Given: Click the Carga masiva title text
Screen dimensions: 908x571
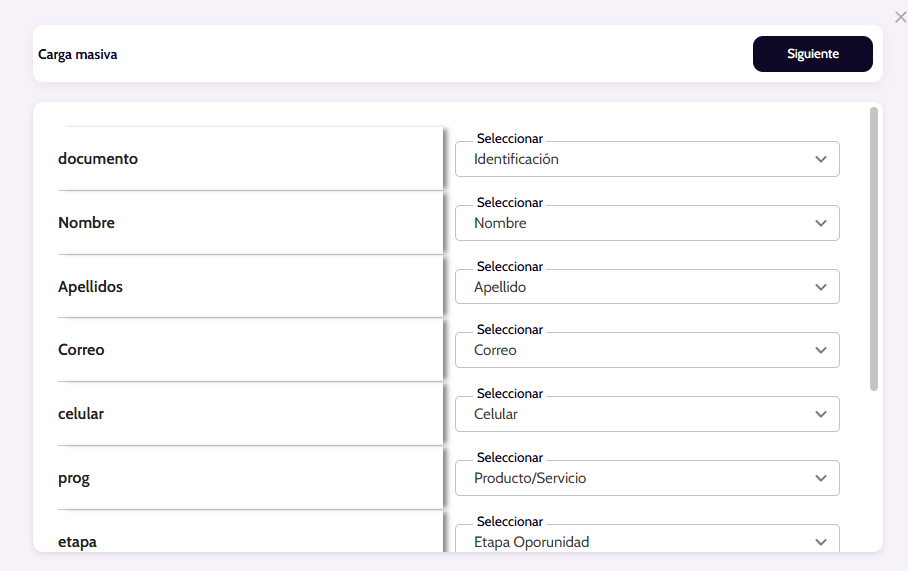Looking at the screenshot, I should pyautogui.click(x=78, y=55).
